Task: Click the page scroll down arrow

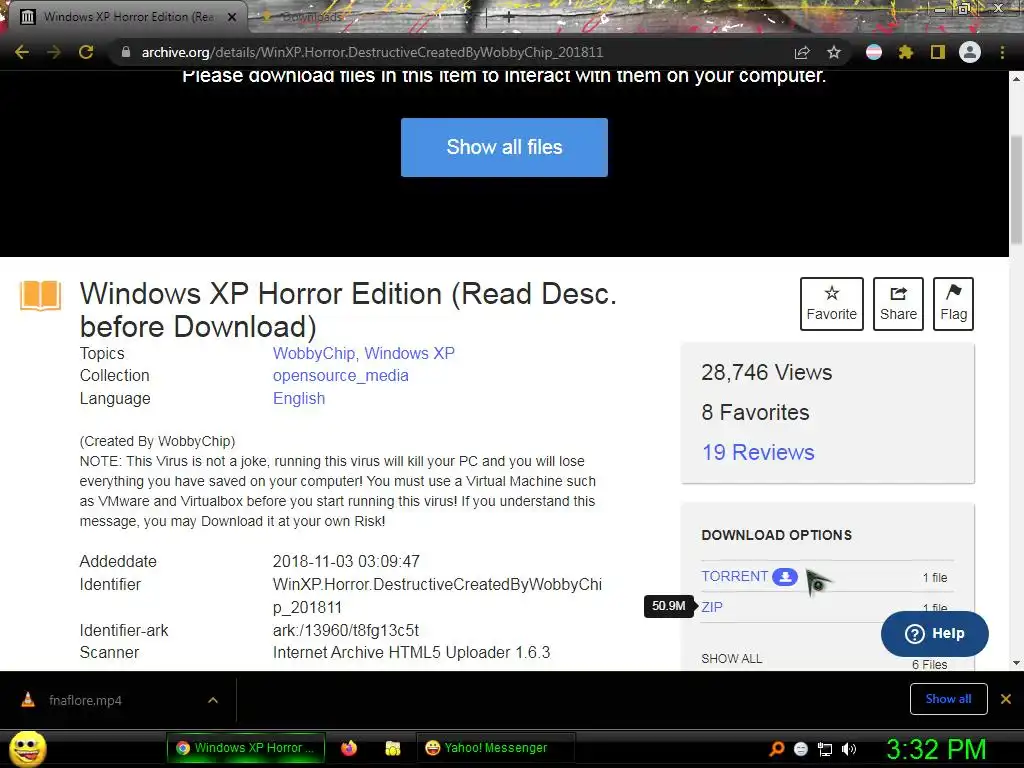Action: 1016,663
